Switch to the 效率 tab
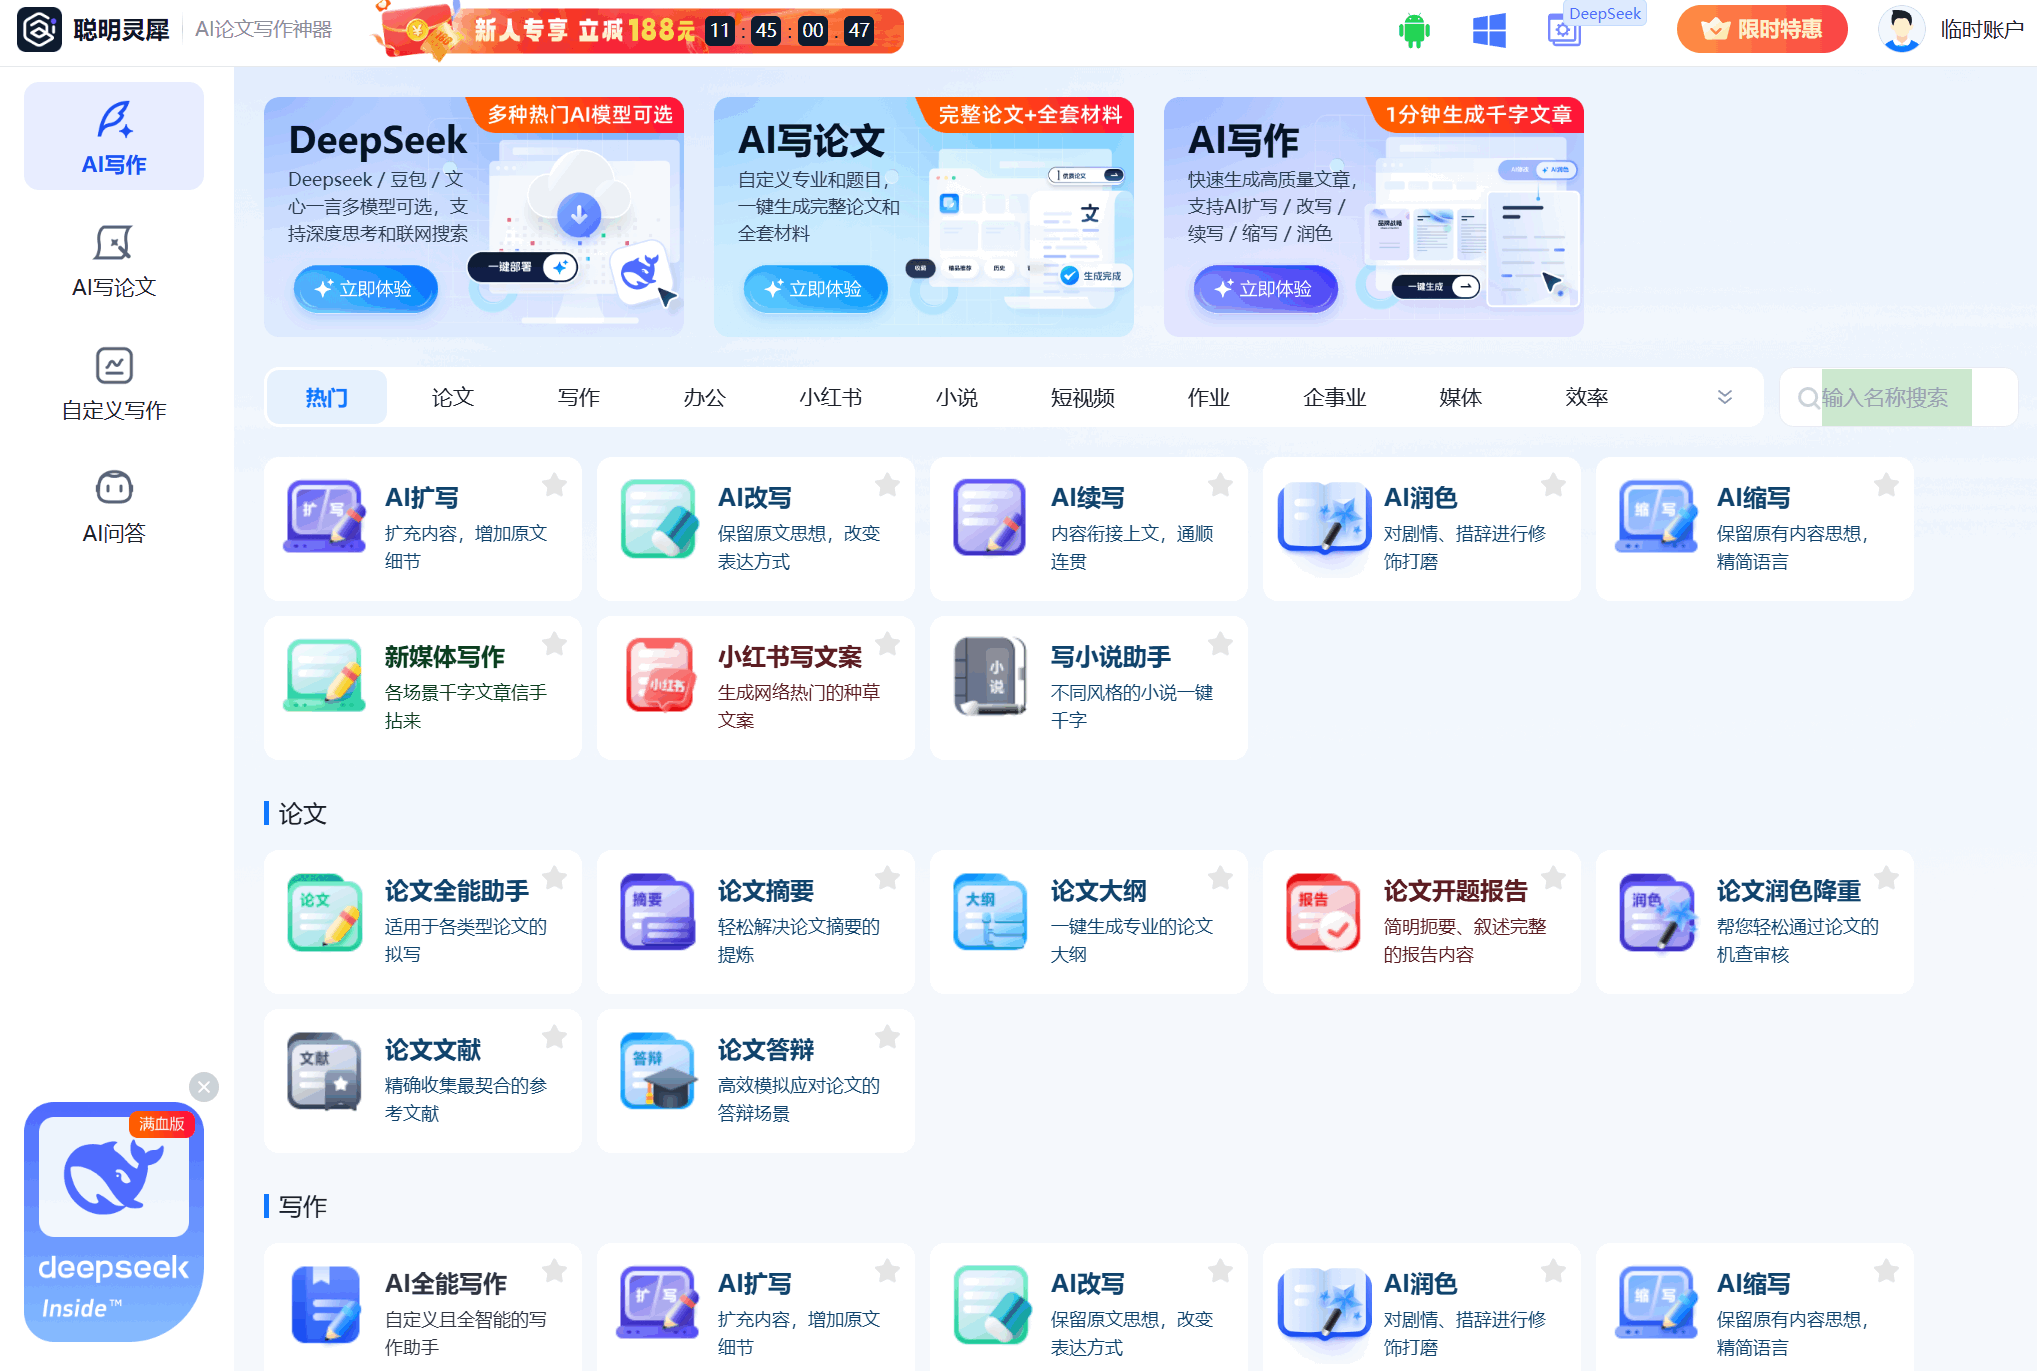 click(1587, 397)
